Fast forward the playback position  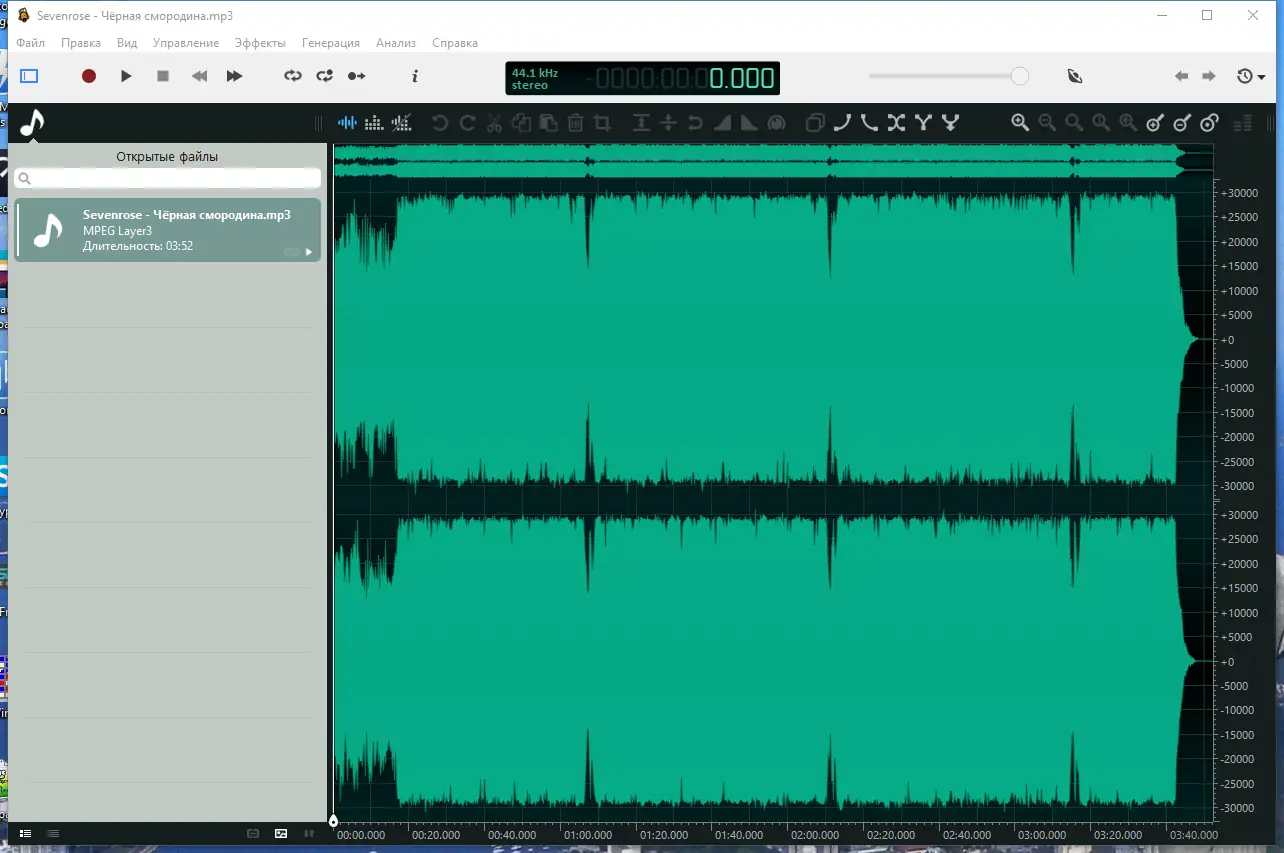(234, 76)
